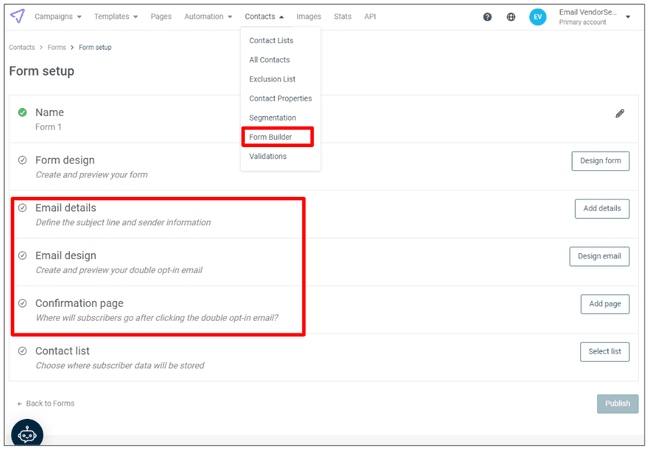Edit form name with pencil icon
The width and height of the screenshot is (650, 452).
[x=620, y=113]
